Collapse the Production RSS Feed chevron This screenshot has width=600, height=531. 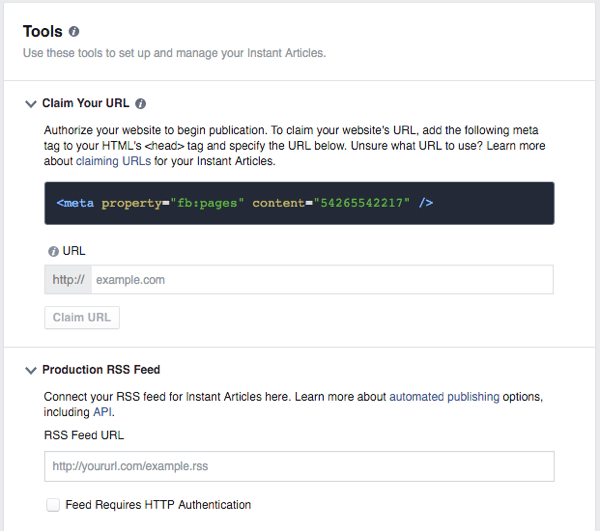tap(30, 370)
